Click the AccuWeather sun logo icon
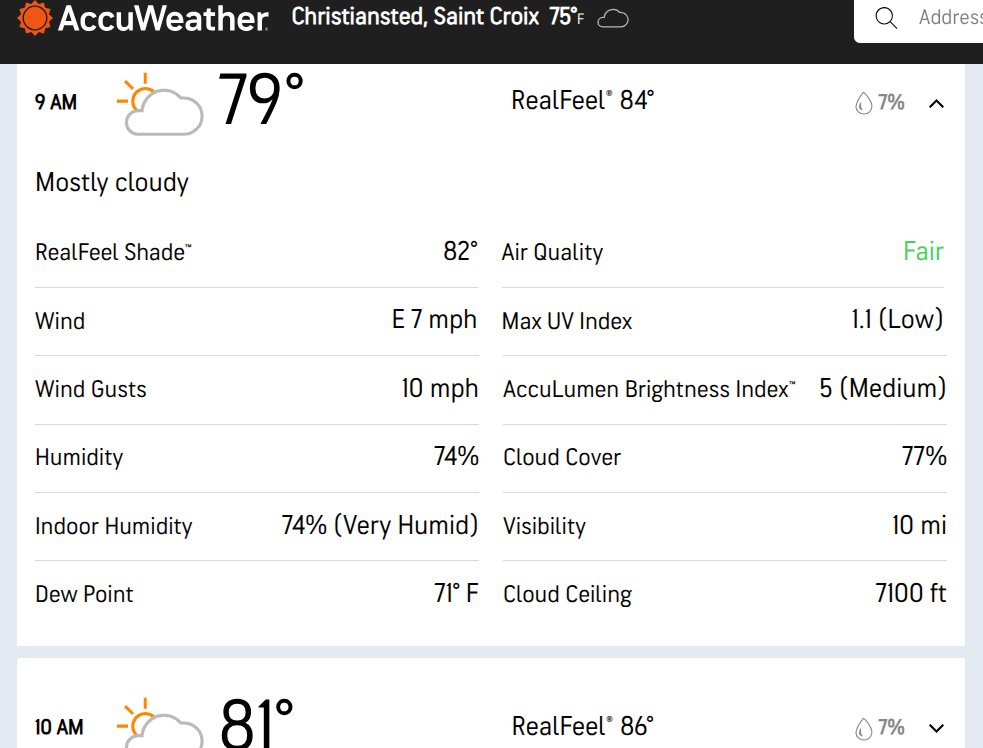This screenshot has width=983, height=748. pos(34,18)
